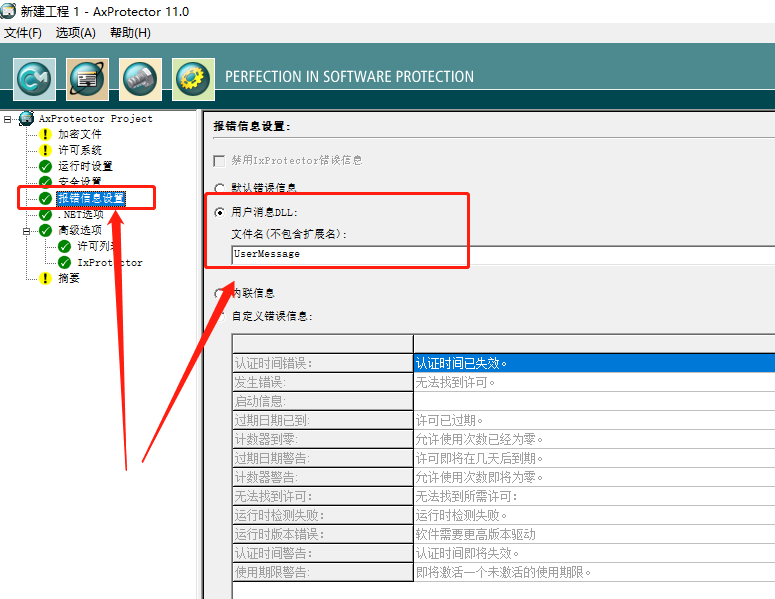Open the 帮助(H) menu
Image resolution: width=775 pixels, height=599 pixels.
(130, 33)
